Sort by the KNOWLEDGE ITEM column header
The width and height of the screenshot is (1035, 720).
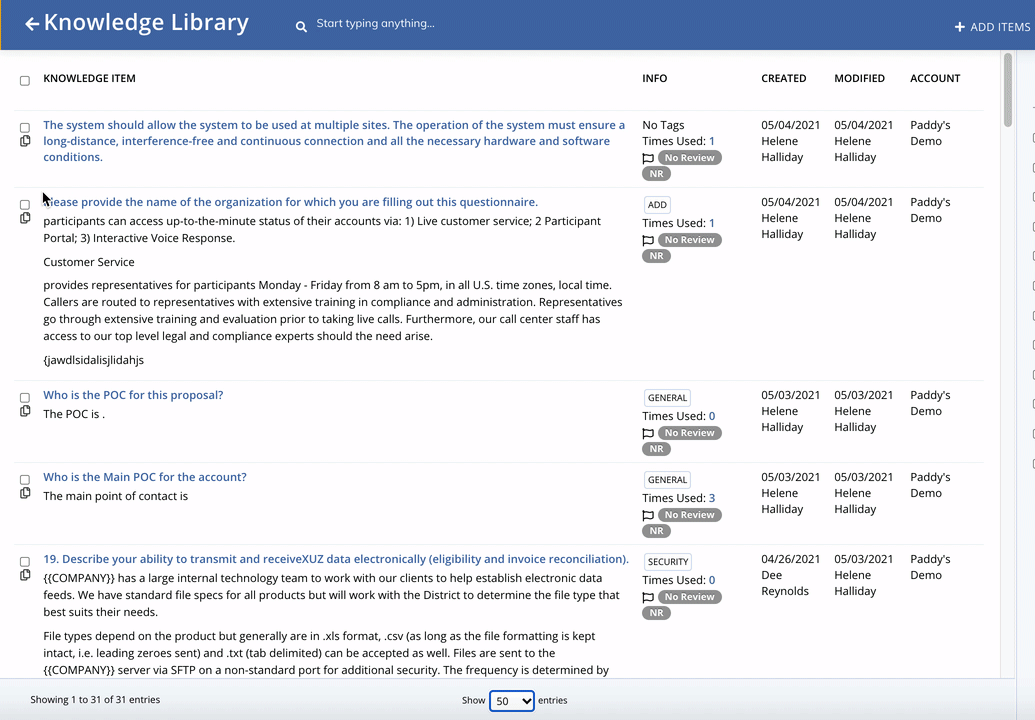89,78
